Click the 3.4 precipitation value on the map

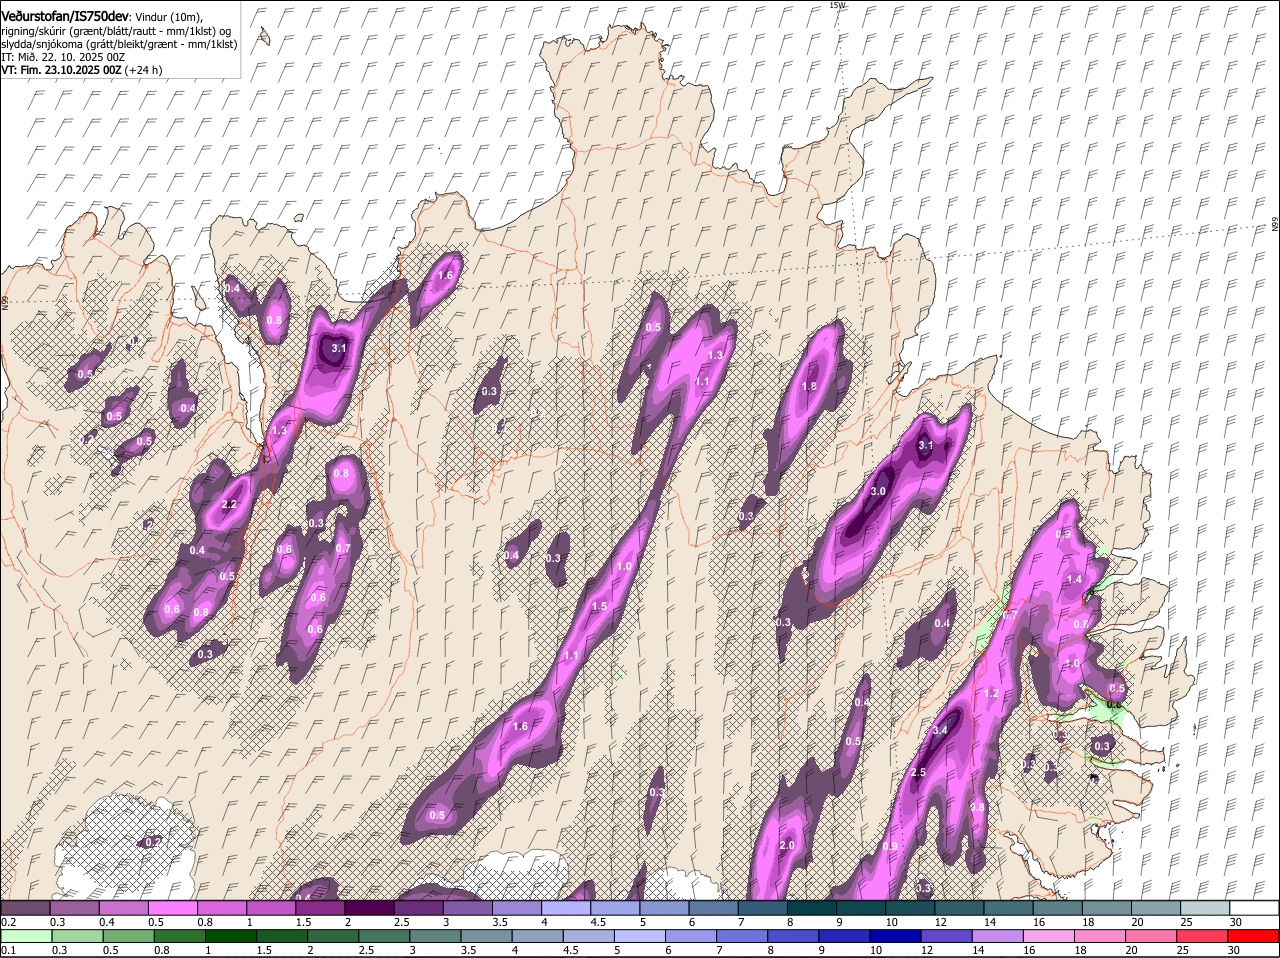(x=939, y=731)
